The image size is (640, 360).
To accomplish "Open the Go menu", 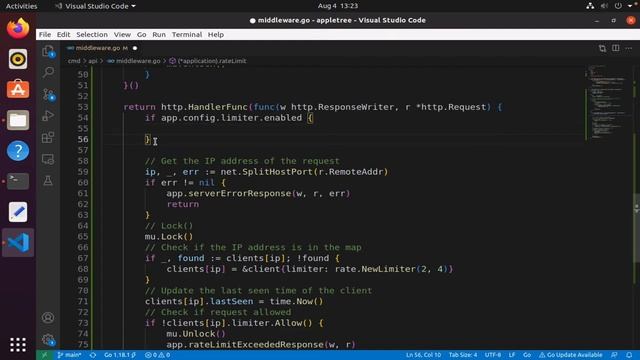I will 142,35.
